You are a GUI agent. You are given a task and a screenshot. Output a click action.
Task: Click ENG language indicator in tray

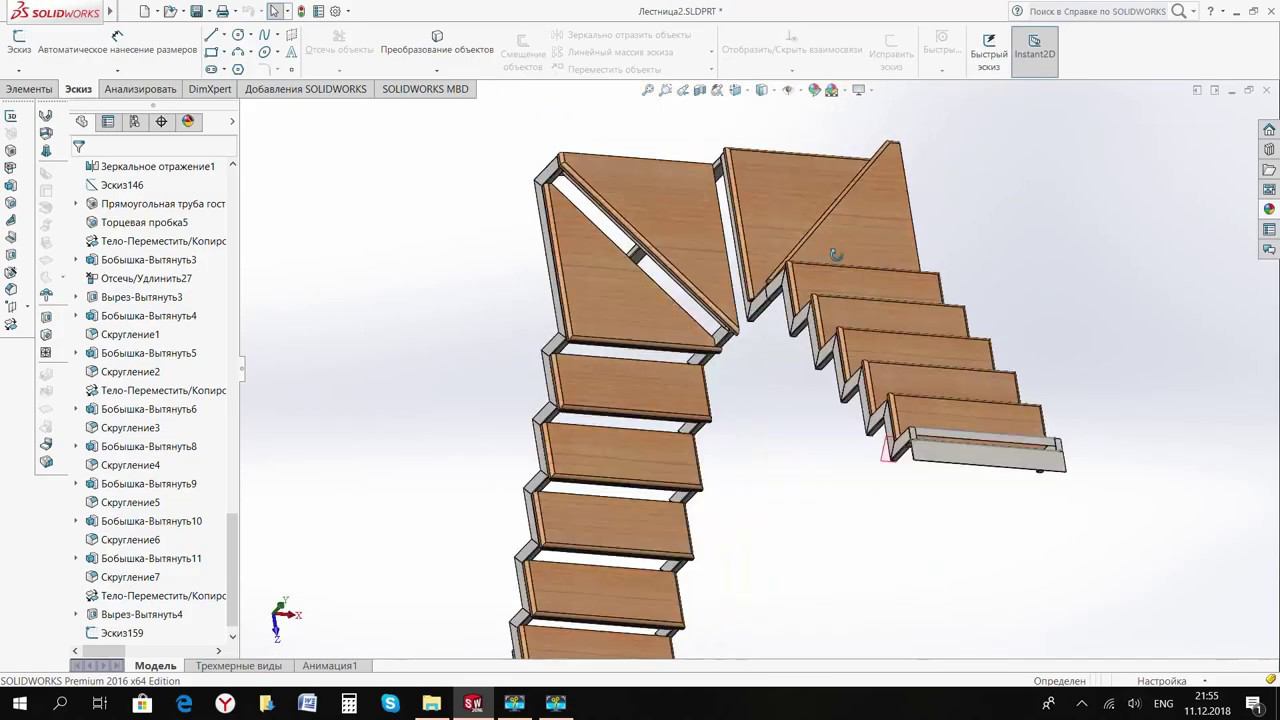pos(1163,704)
